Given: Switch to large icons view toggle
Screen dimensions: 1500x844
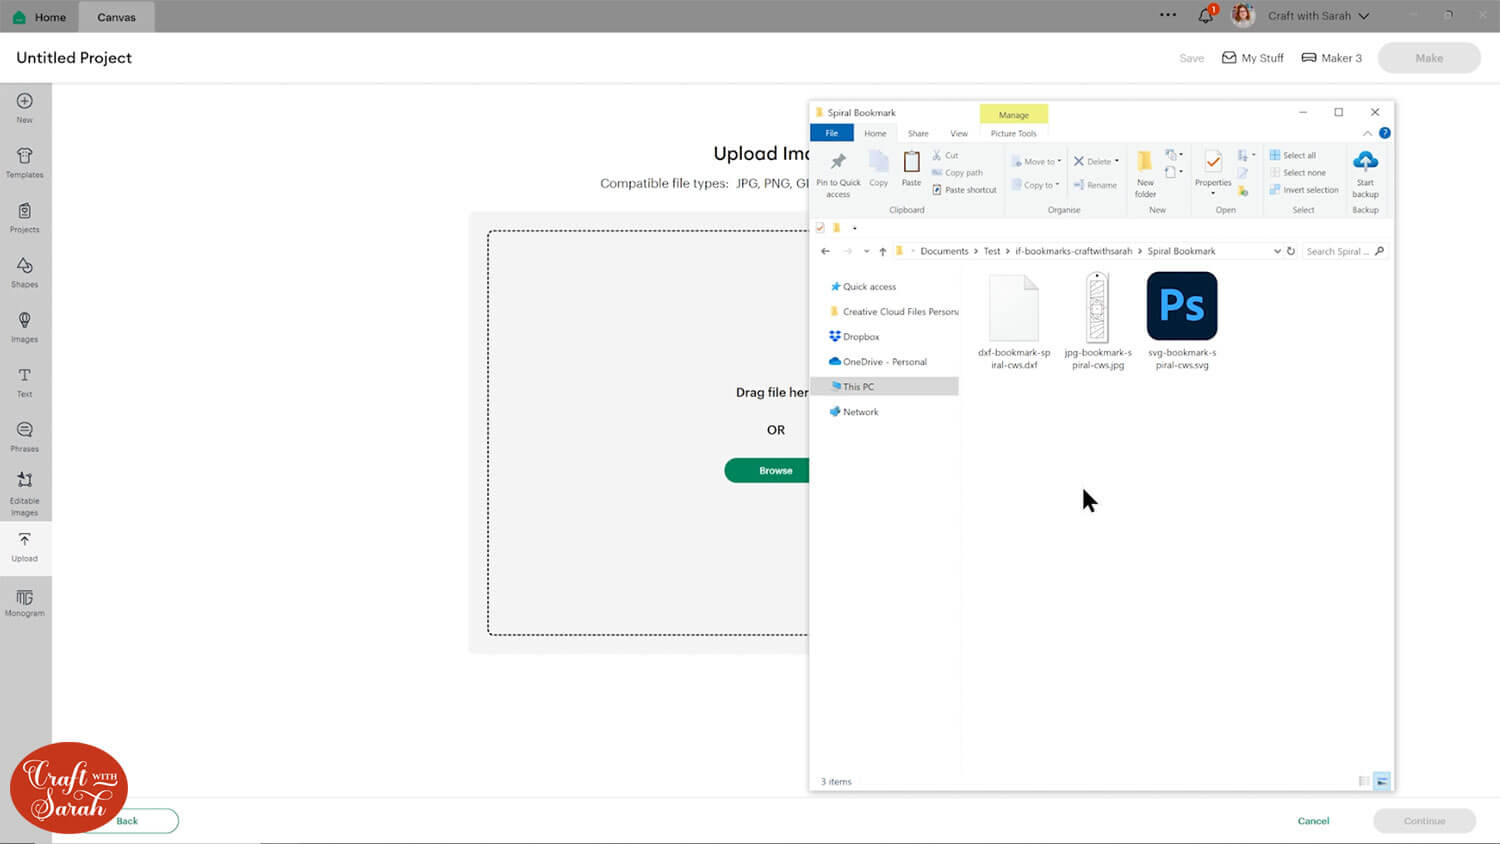Looking at the screenshot, I should pos(1382,781).
